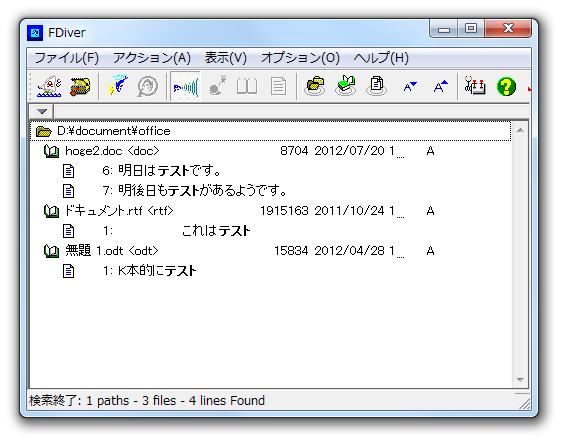Click the grayed spiral stop icon

coord(147,86)
